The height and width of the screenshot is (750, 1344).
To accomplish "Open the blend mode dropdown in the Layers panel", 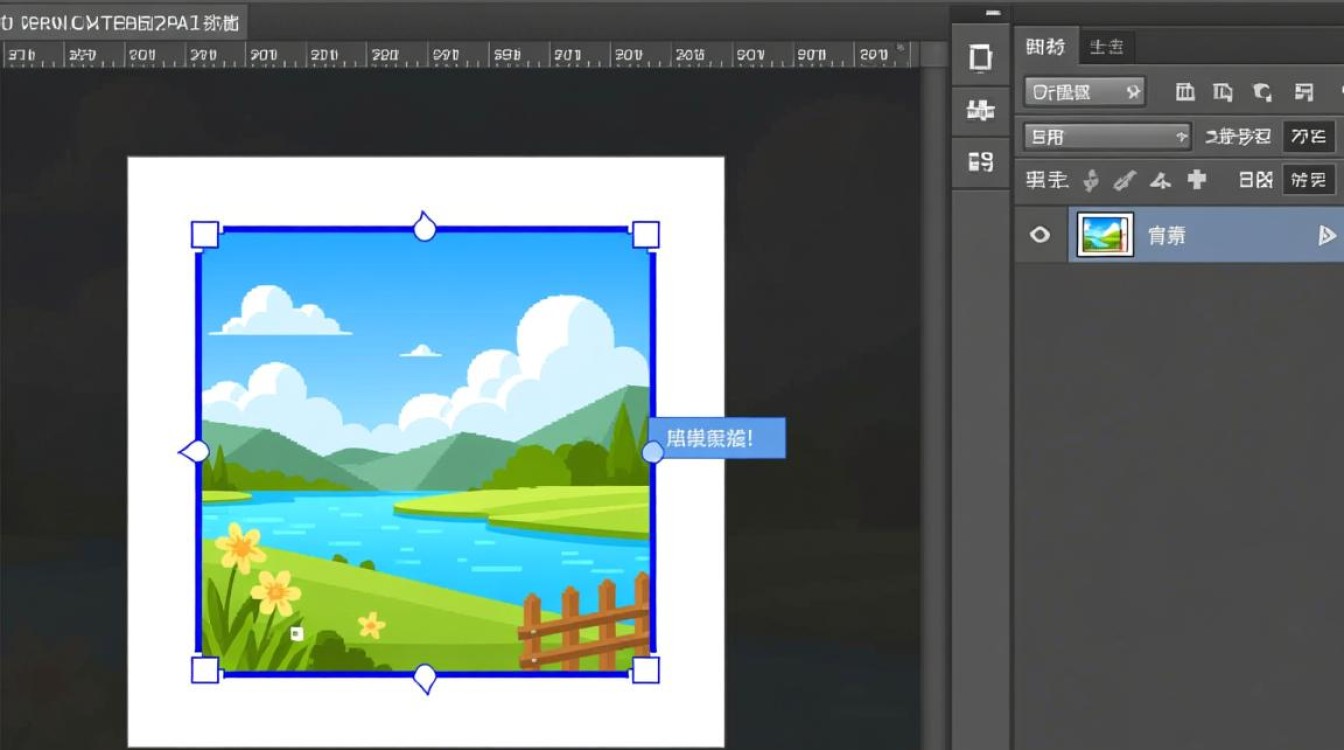I will 1107,137.
